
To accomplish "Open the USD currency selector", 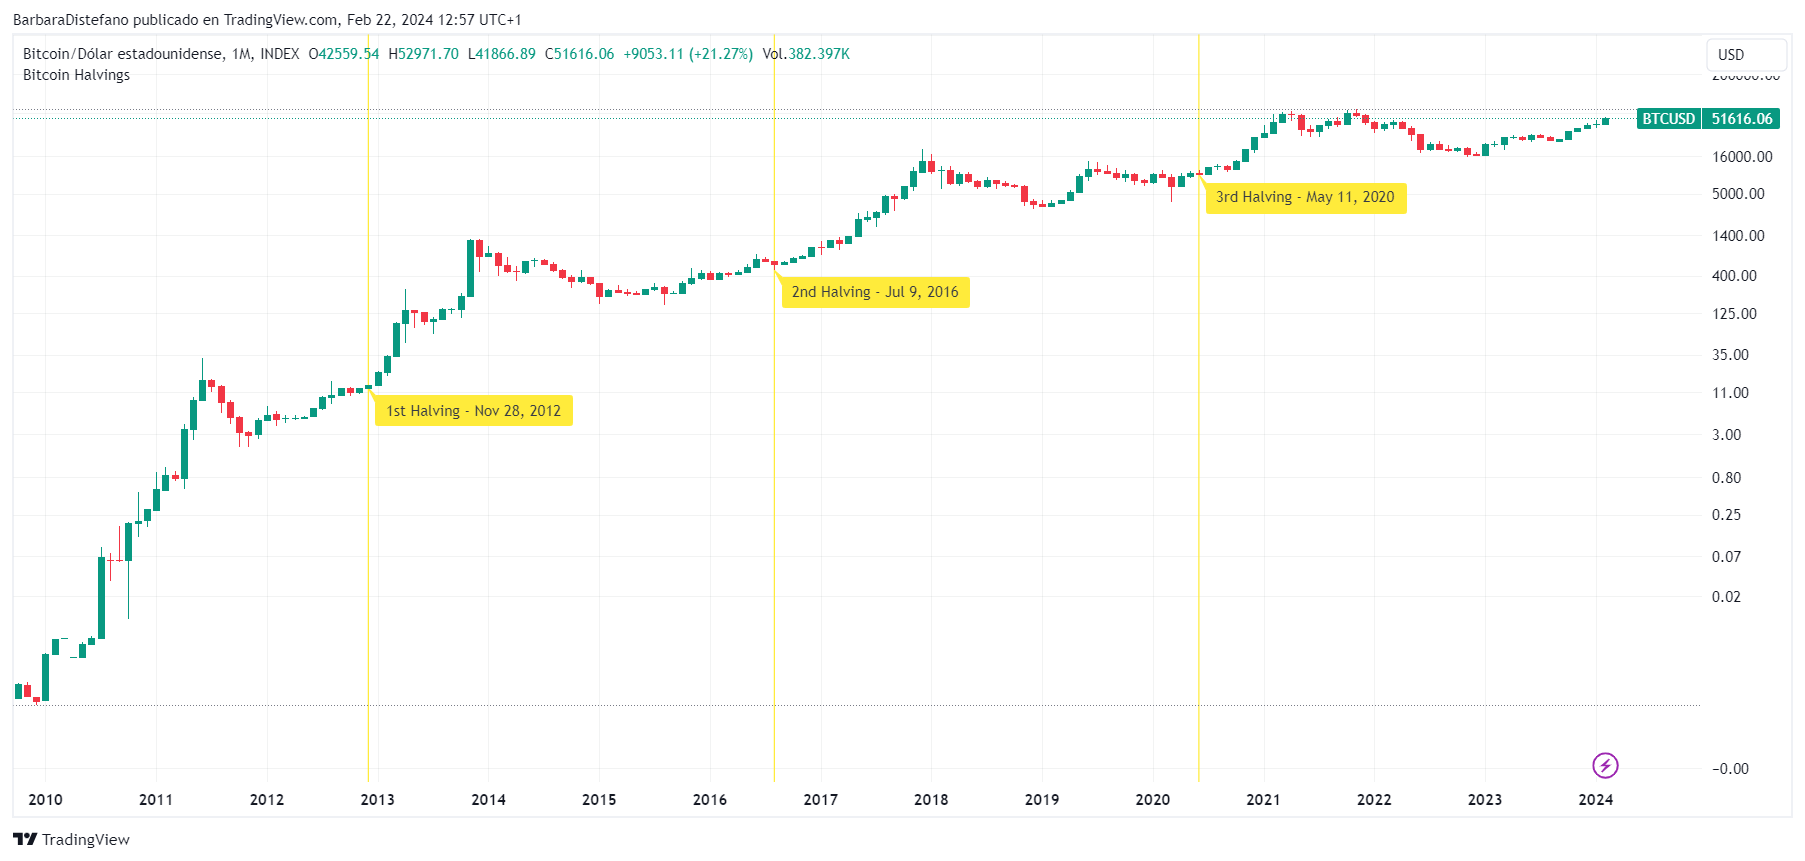I will click(1746, 55).
